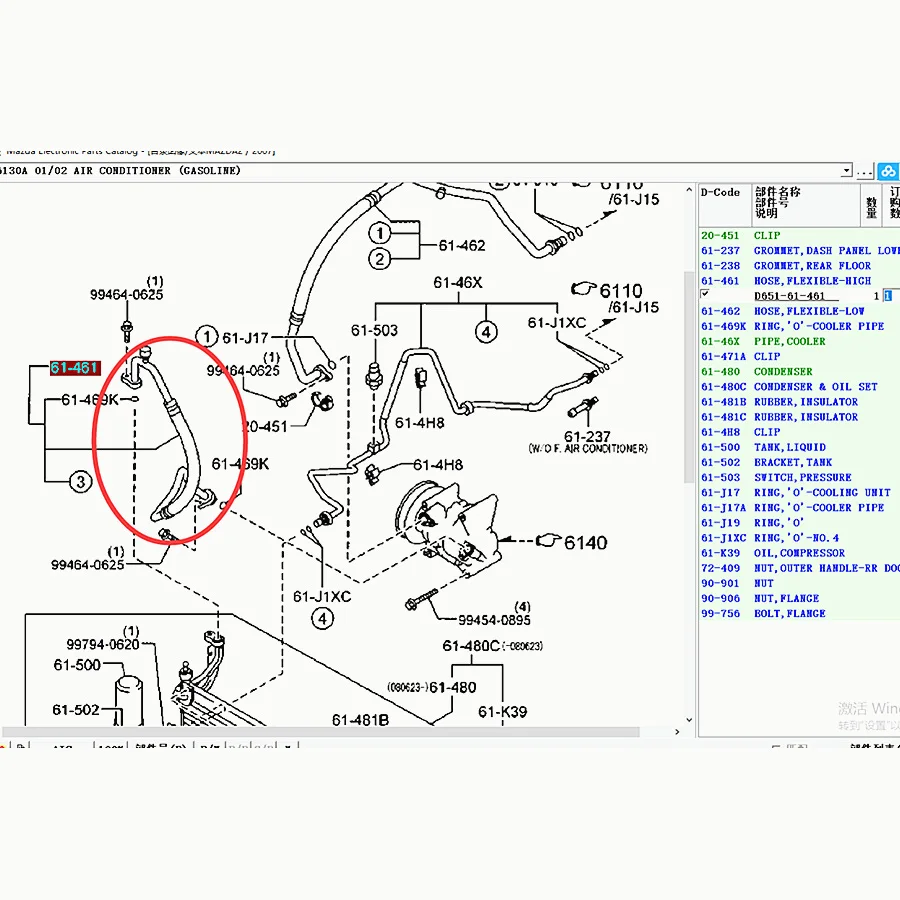The height and width of the screenshot is (900, 900).
Task: Select the CONDENSER & OIL SET row
Action: tap(799, 387)
